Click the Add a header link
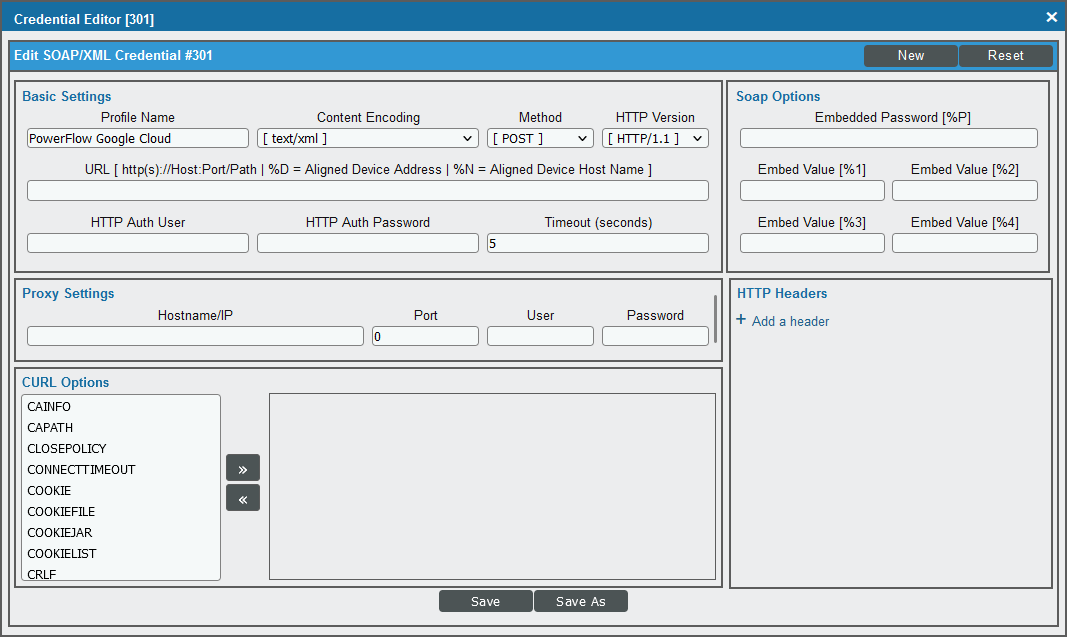Viewport: 1067px width, 637px height. (790, 321)
